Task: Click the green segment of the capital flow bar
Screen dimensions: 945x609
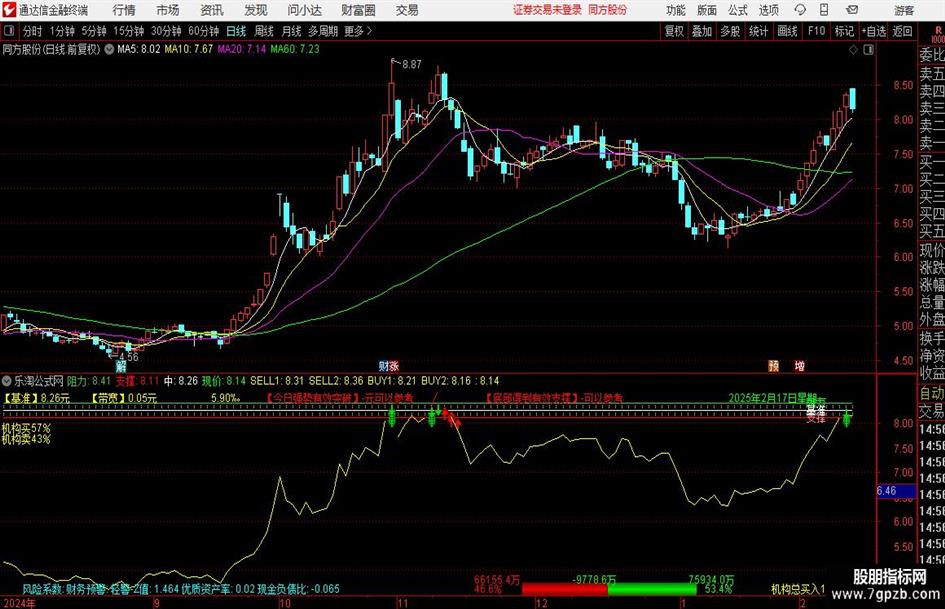Action: point(651,589)
